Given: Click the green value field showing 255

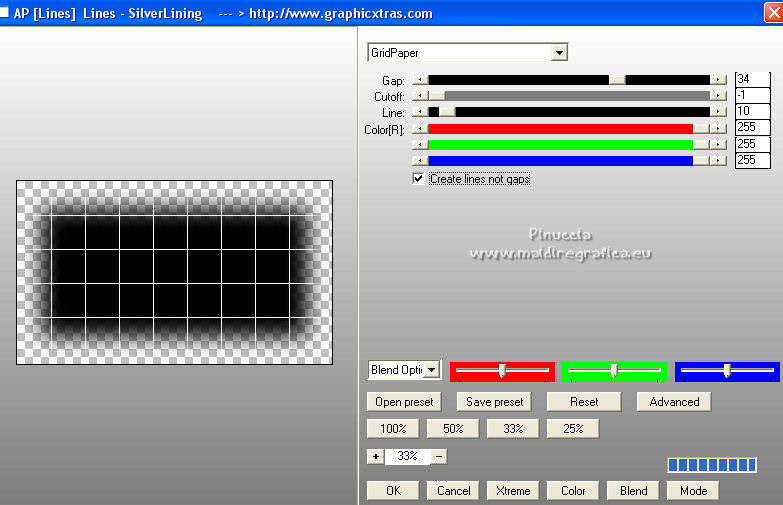Looking at the screenshot, I should pos(753,144).
